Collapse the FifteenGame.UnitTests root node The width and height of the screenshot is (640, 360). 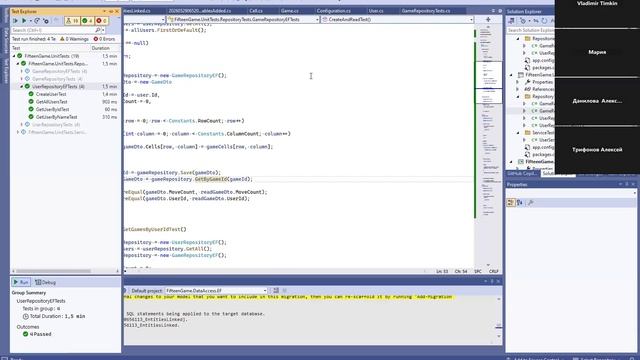[x=14, y=56]
